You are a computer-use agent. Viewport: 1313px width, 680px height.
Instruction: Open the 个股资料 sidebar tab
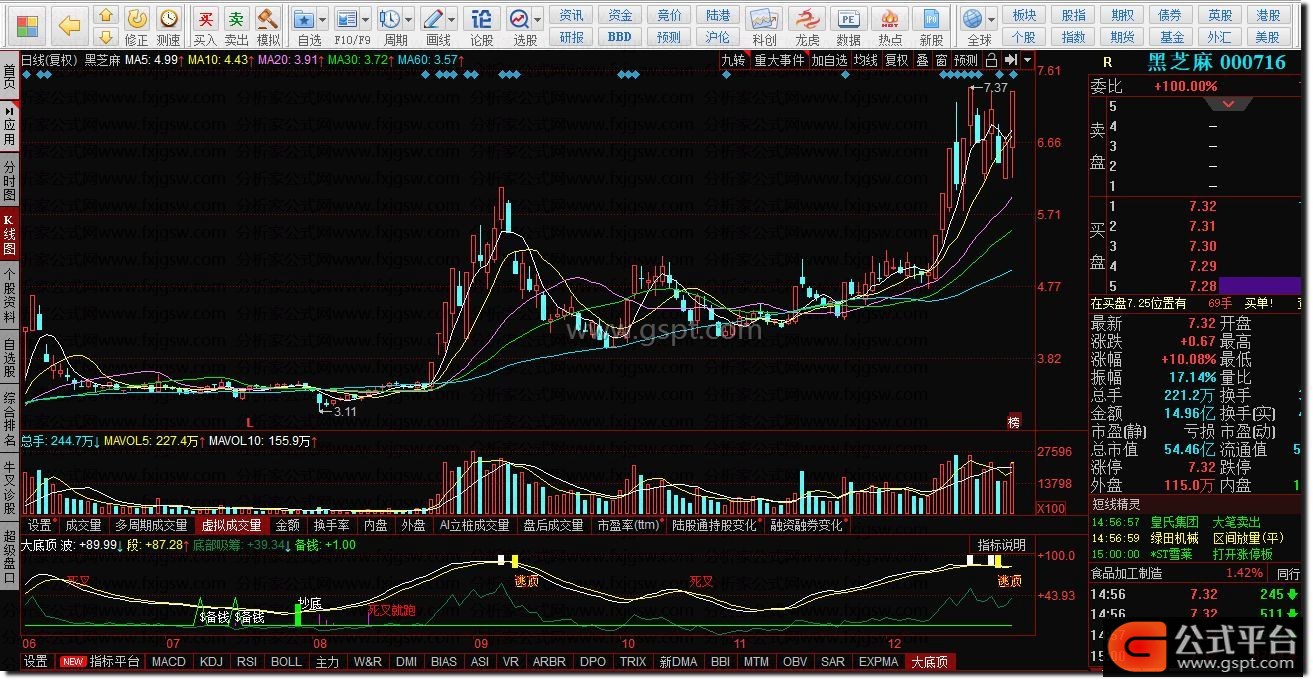pyautogui.click(x=9, y=295)
